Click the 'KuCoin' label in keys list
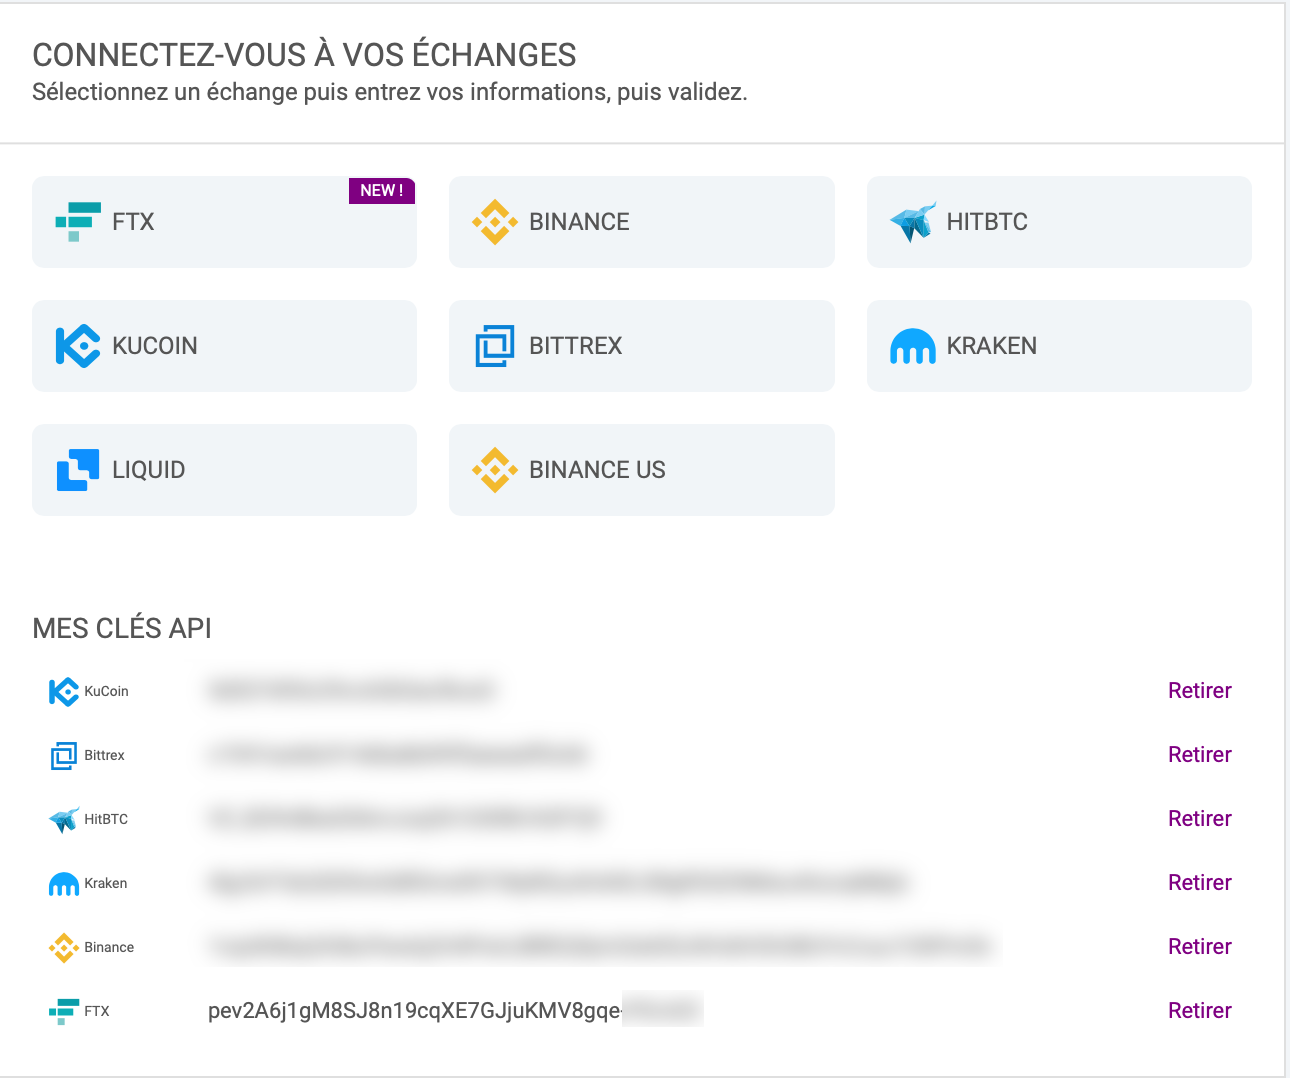The height and width of the screenshot is (1078, 1290). pos(106,692)
